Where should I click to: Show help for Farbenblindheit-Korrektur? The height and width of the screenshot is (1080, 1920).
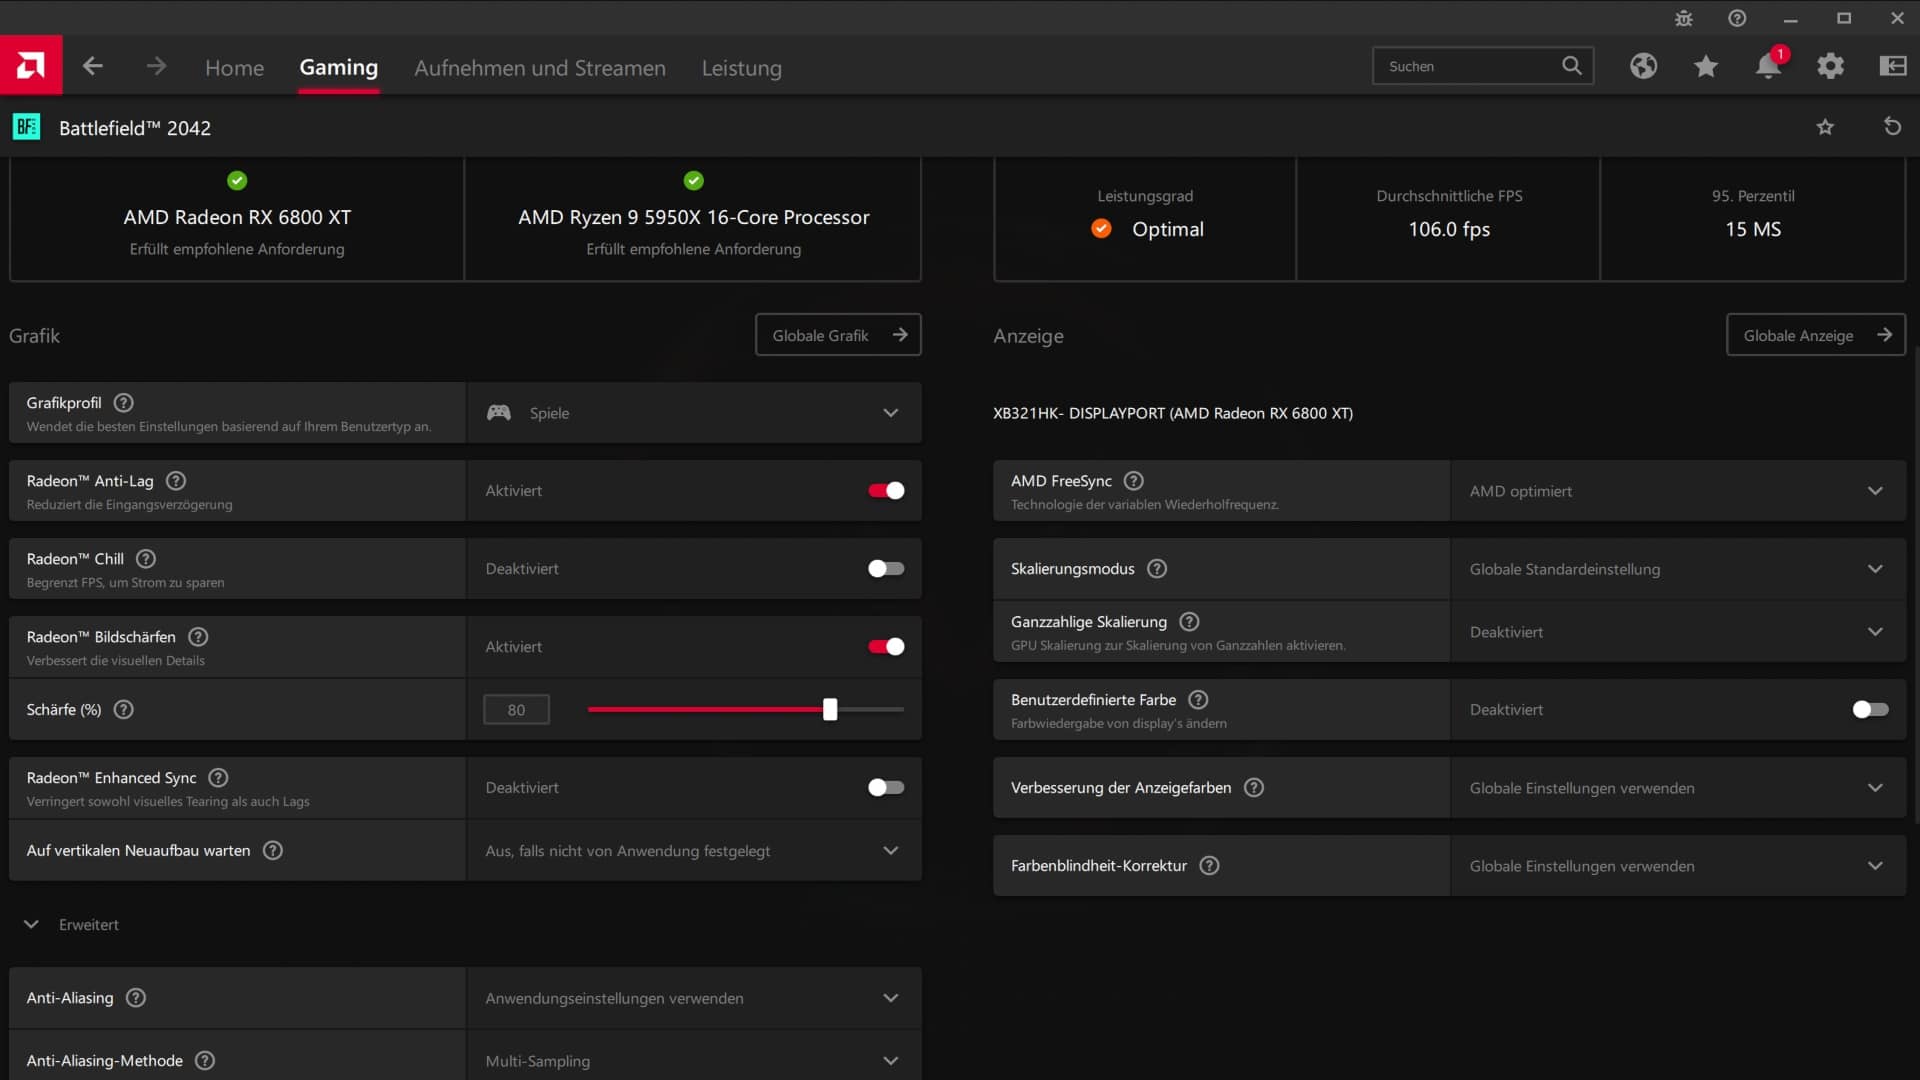[1209, 865]
